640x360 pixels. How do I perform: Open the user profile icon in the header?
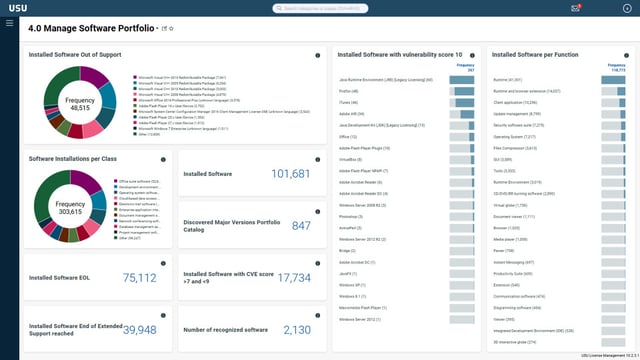tap(627, 8)
